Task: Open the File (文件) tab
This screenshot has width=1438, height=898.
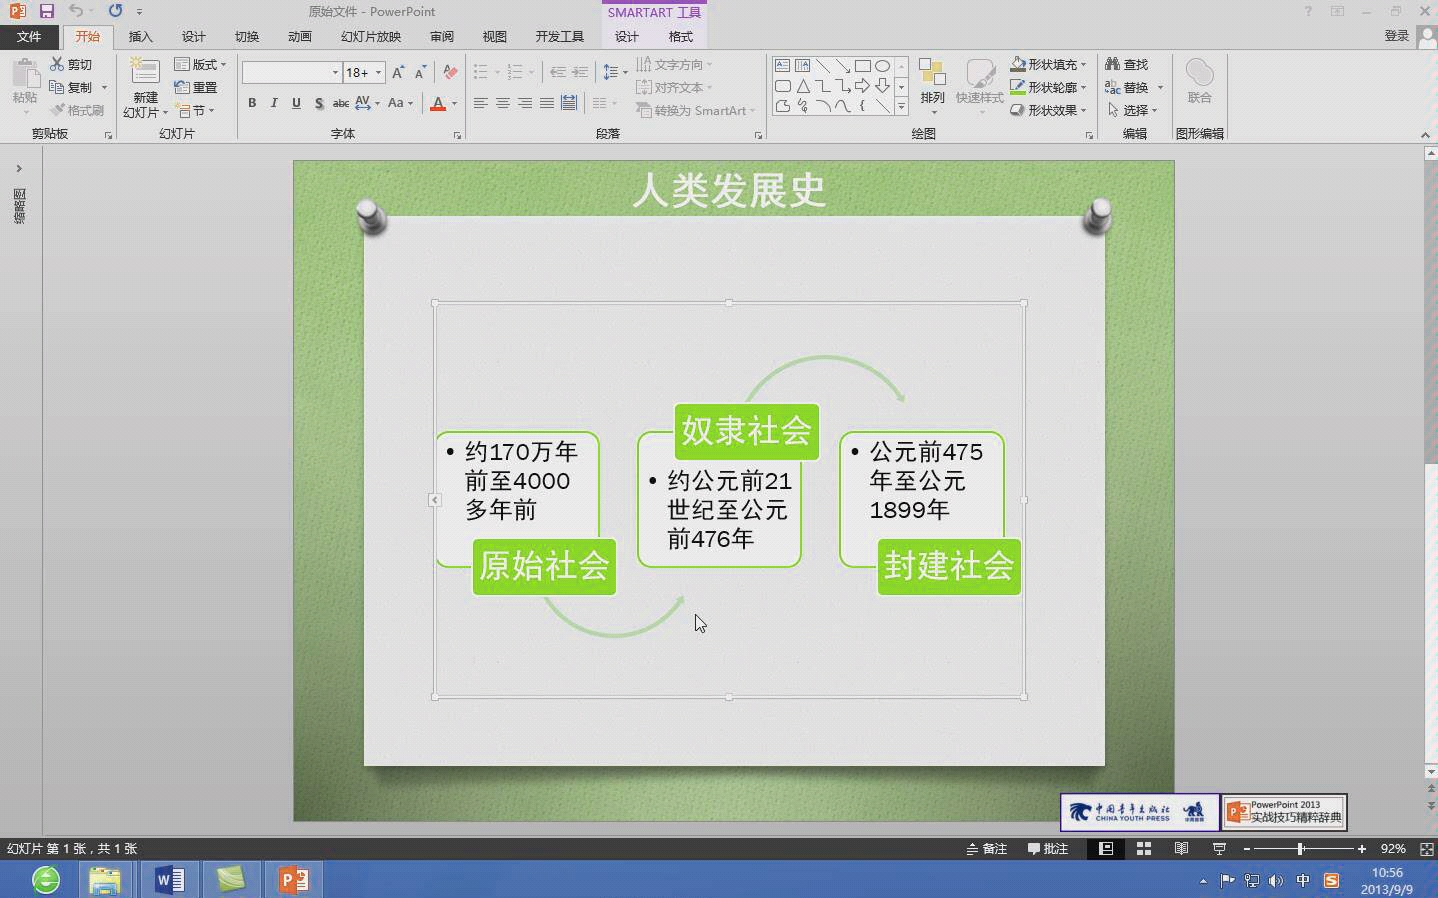Action: 29,36
